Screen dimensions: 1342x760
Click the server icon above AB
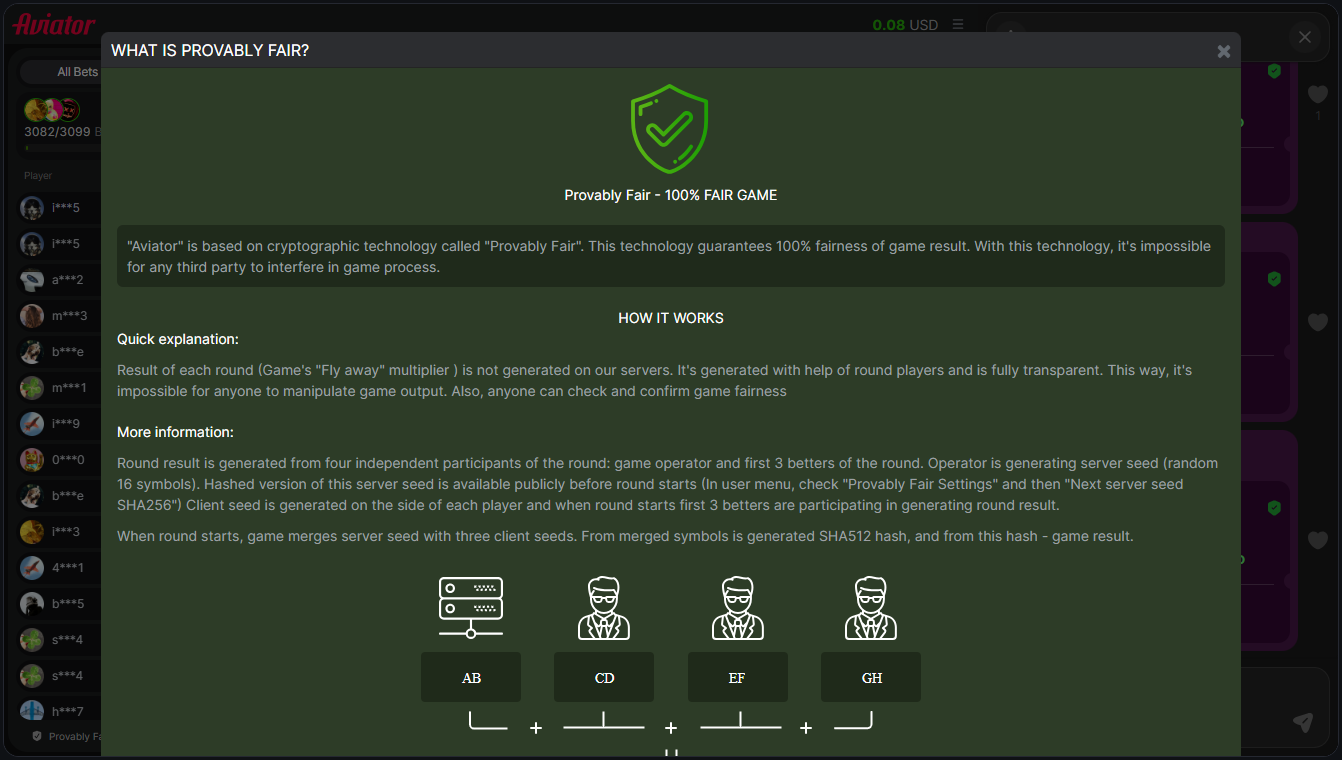point(471,607)
